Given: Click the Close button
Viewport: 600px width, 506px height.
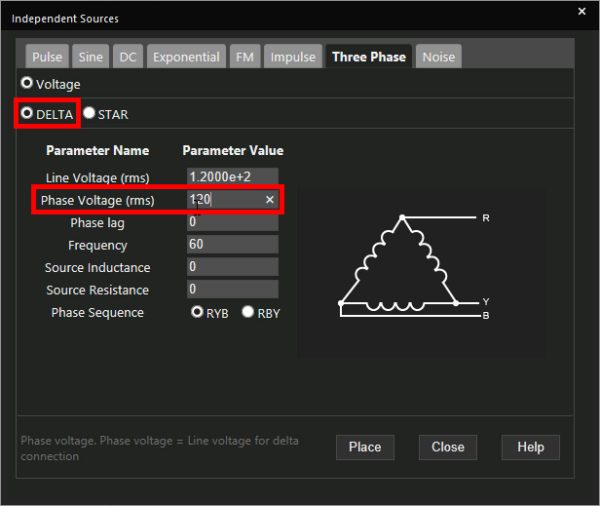Looking at the screenshot, I should click(448, 447).
